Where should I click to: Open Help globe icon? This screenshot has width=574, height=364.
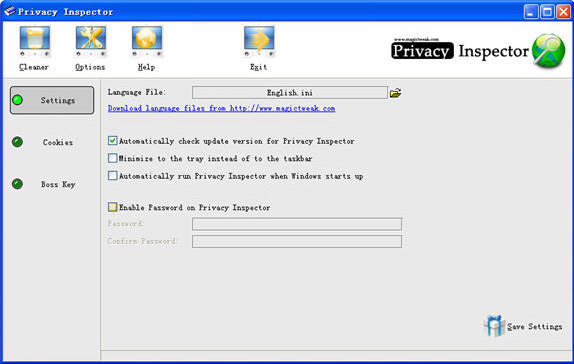(x=146, y=41)
